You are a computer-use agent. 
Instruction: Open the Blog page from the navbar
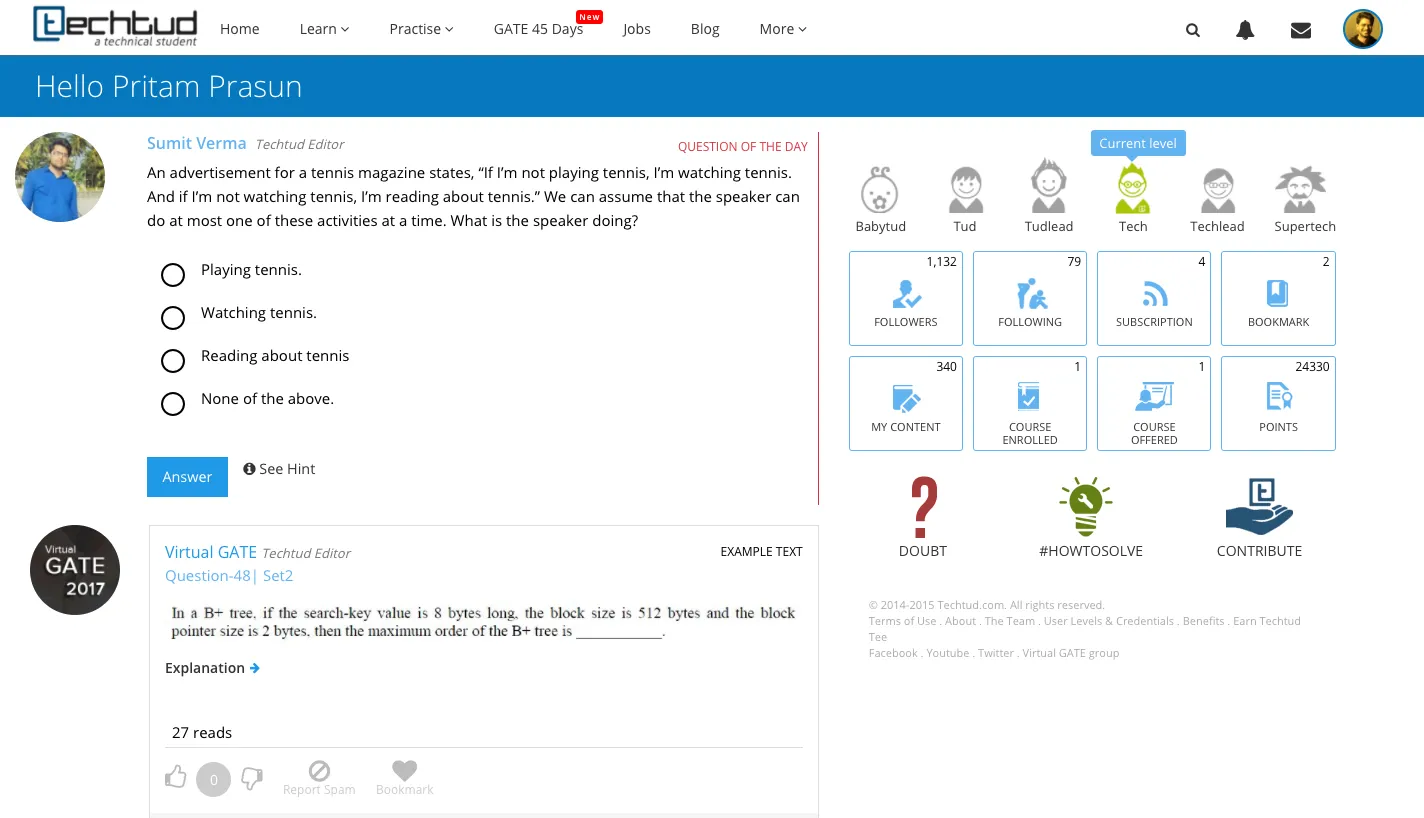[x=704, y=28]
